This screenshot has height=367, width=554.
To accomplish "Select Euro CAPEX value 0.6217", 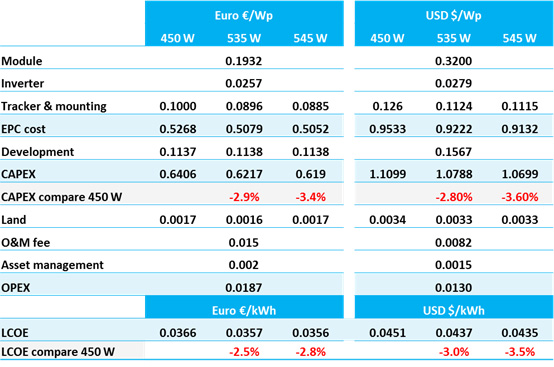I will (x=244, y=174).
